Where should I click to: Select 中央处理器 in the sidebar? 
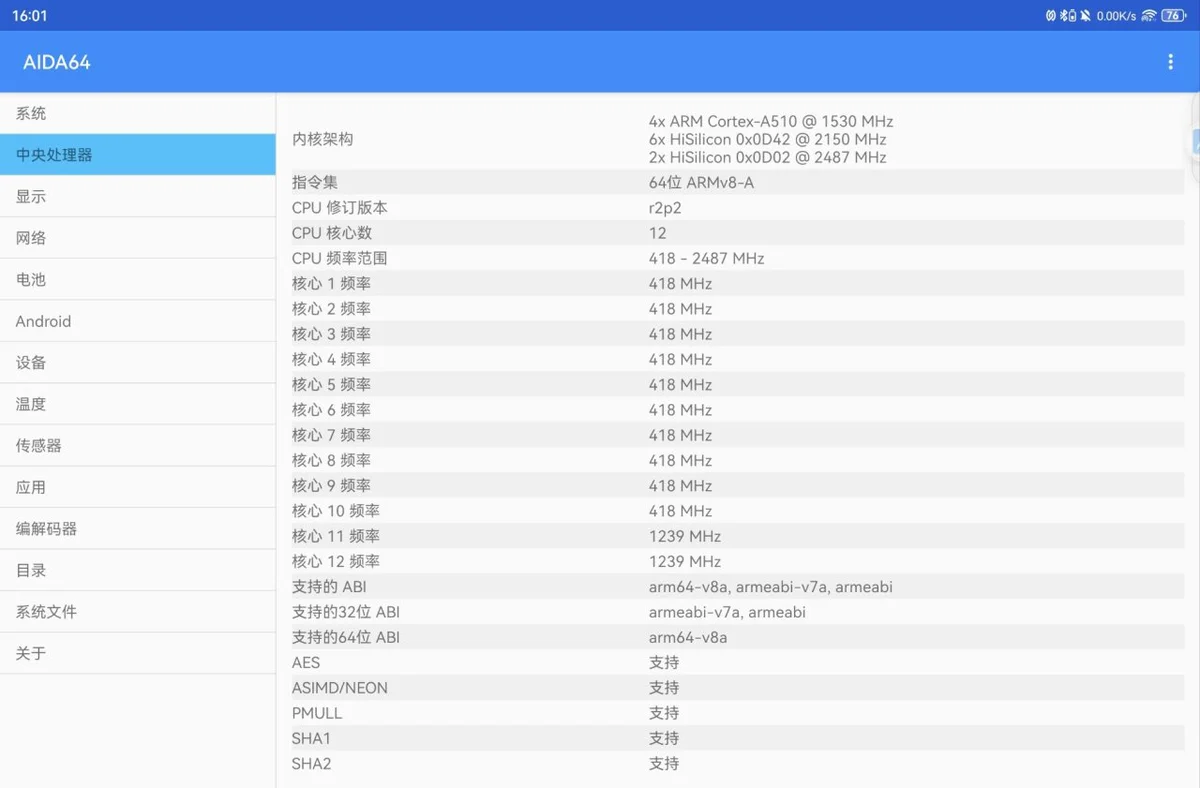tap(138, 155)
